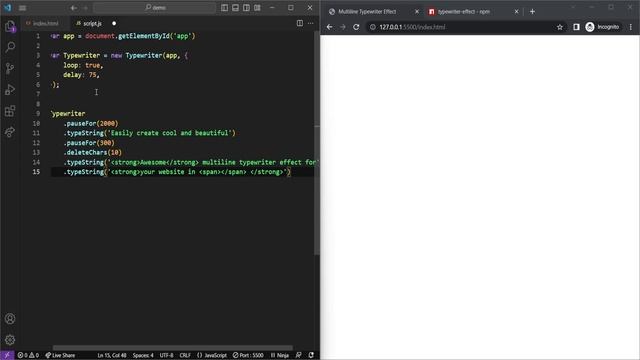Place cursor on line 15 typeString code
The height and width of the screenshot is (360, 640).
pyautogui.click(x=177, y=172)
